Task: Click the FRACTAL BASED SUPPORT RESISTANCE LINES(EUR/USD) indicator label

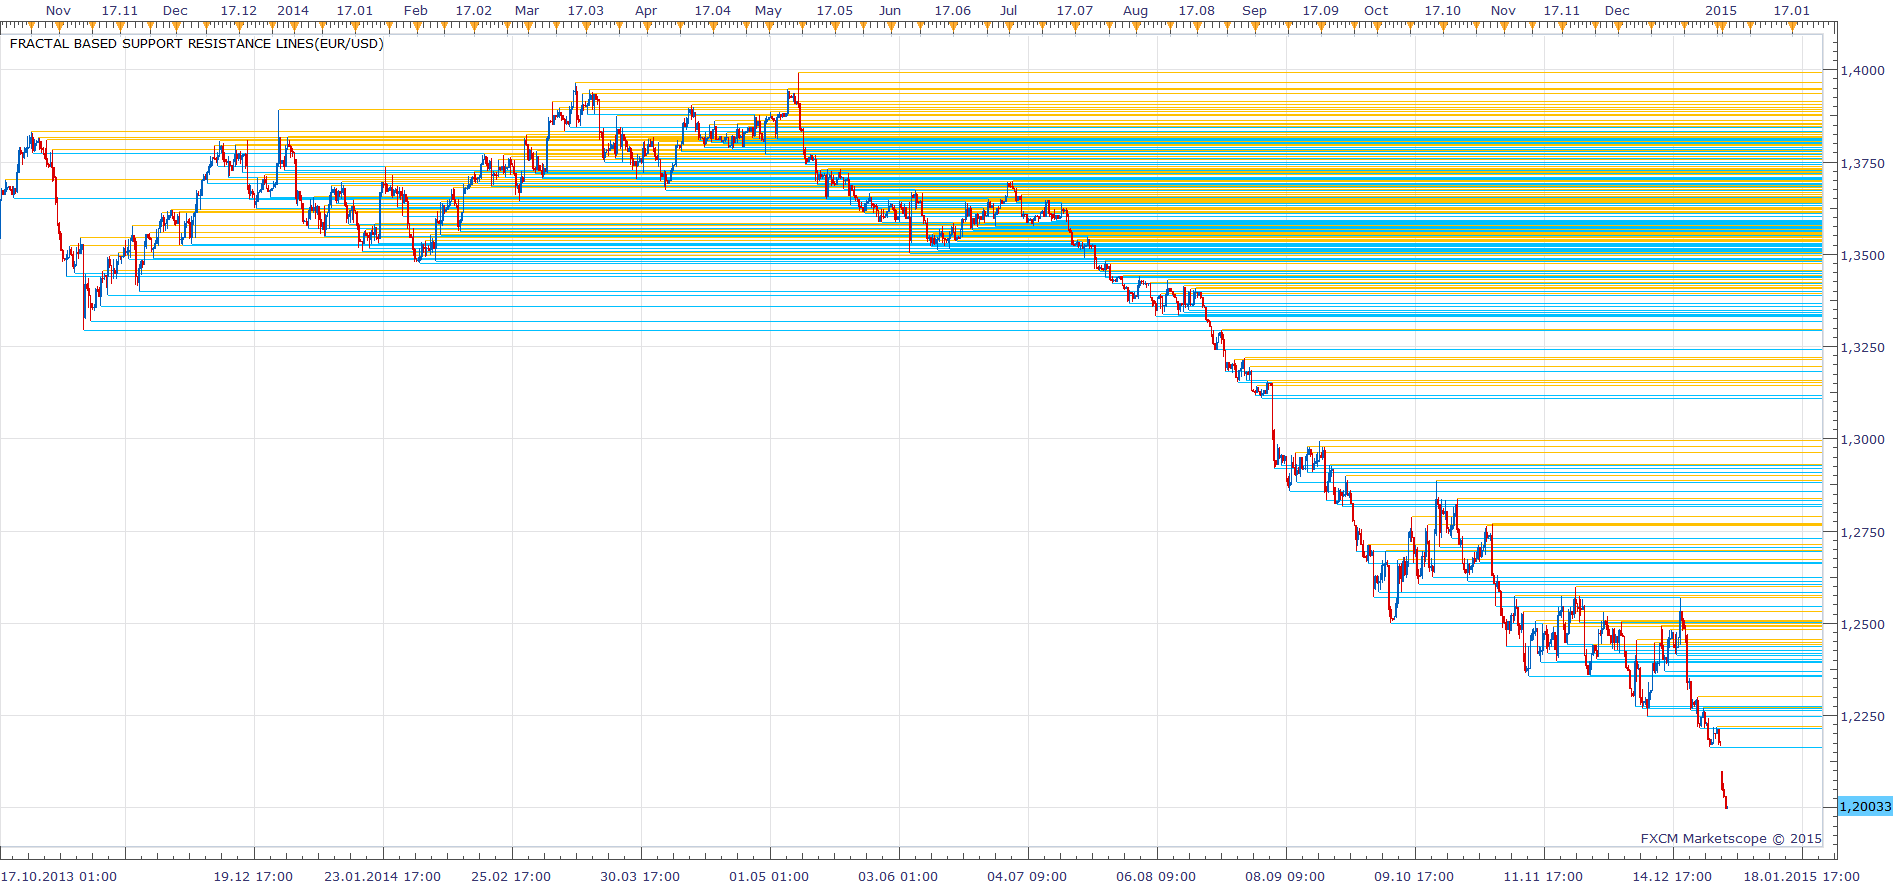Action: click(x=197, y=44)
